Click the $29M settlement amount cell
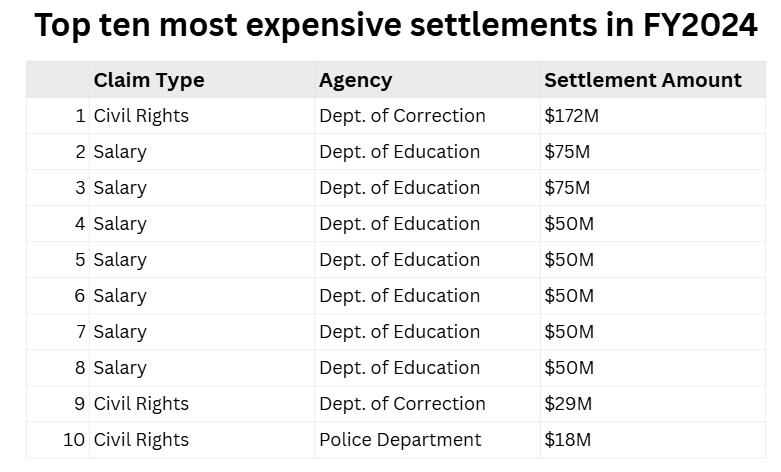The image size is (781, 472). pyautogui.click(x=568, y=404)
